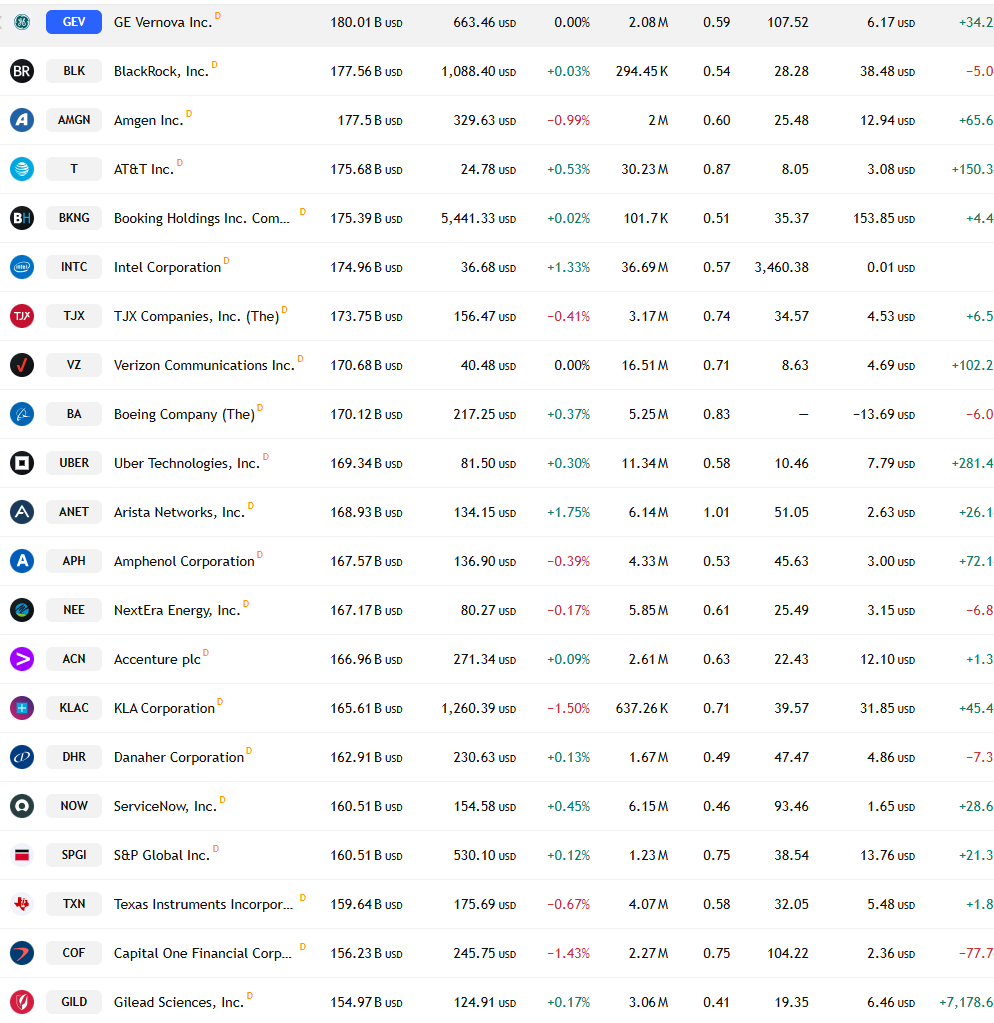The height and width of the screenshot is (1023, 994).
Task: Select the BLK ticker badge
Action: (x=74, y=71)
